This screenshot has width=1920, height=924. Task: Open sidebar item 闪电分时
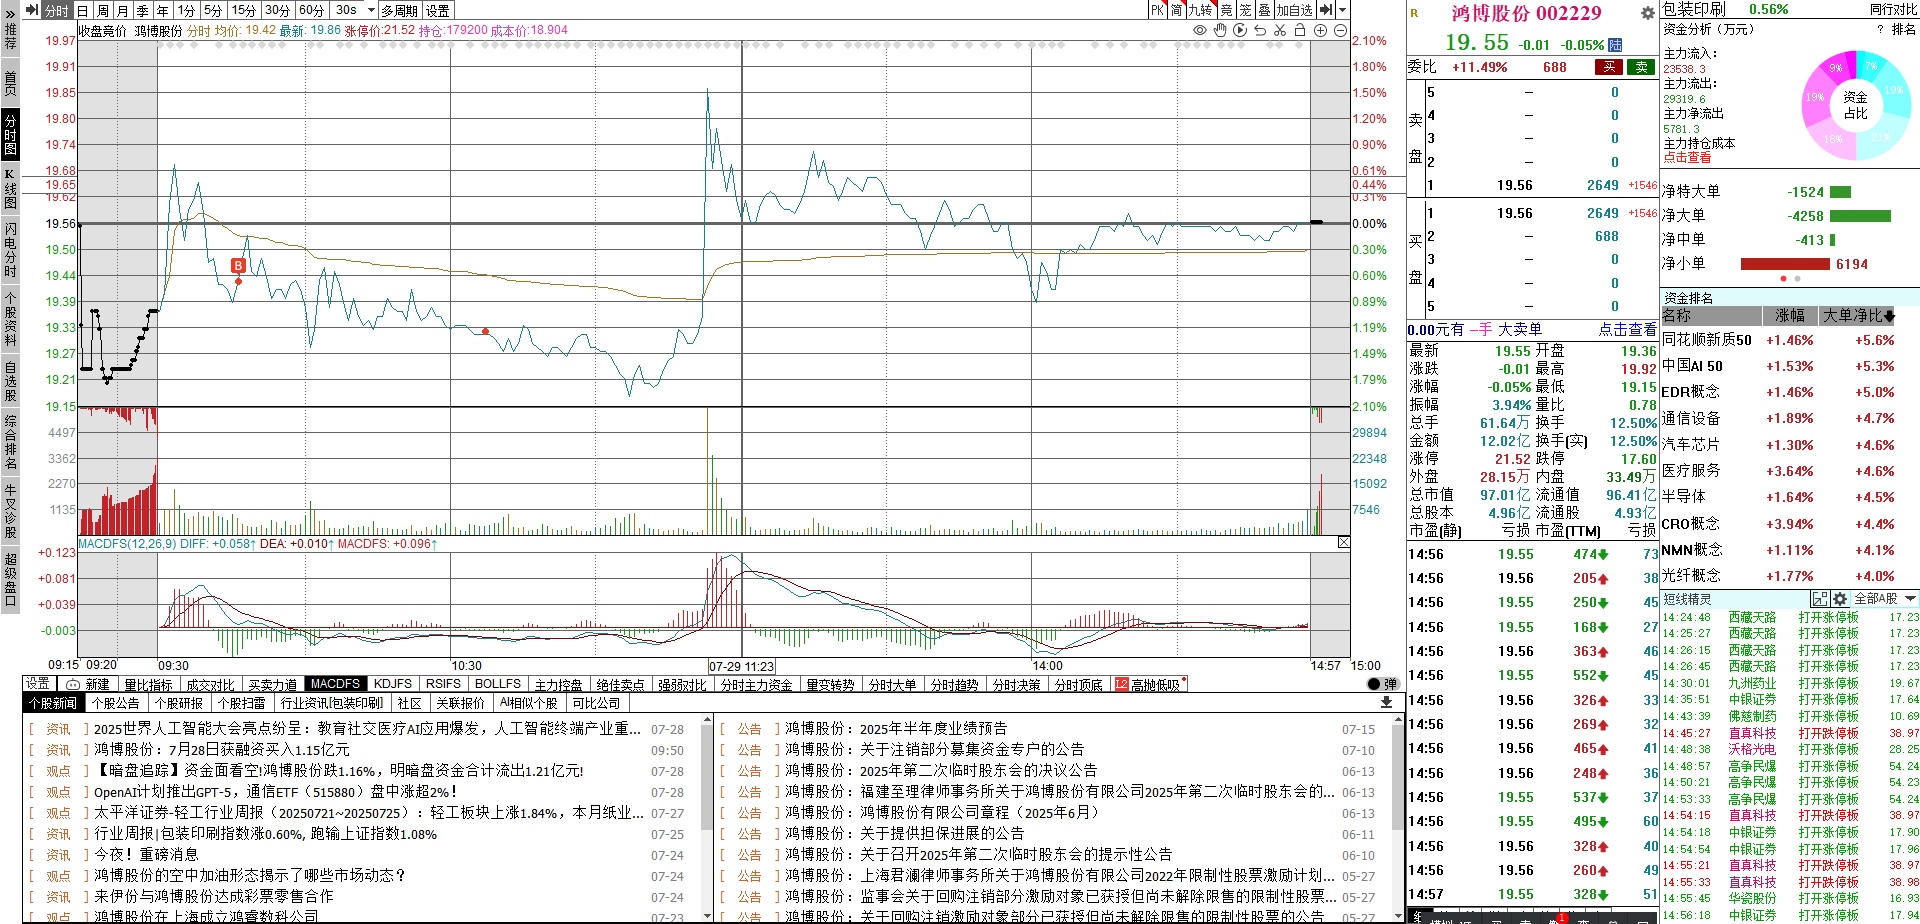[x=10, y=249]
